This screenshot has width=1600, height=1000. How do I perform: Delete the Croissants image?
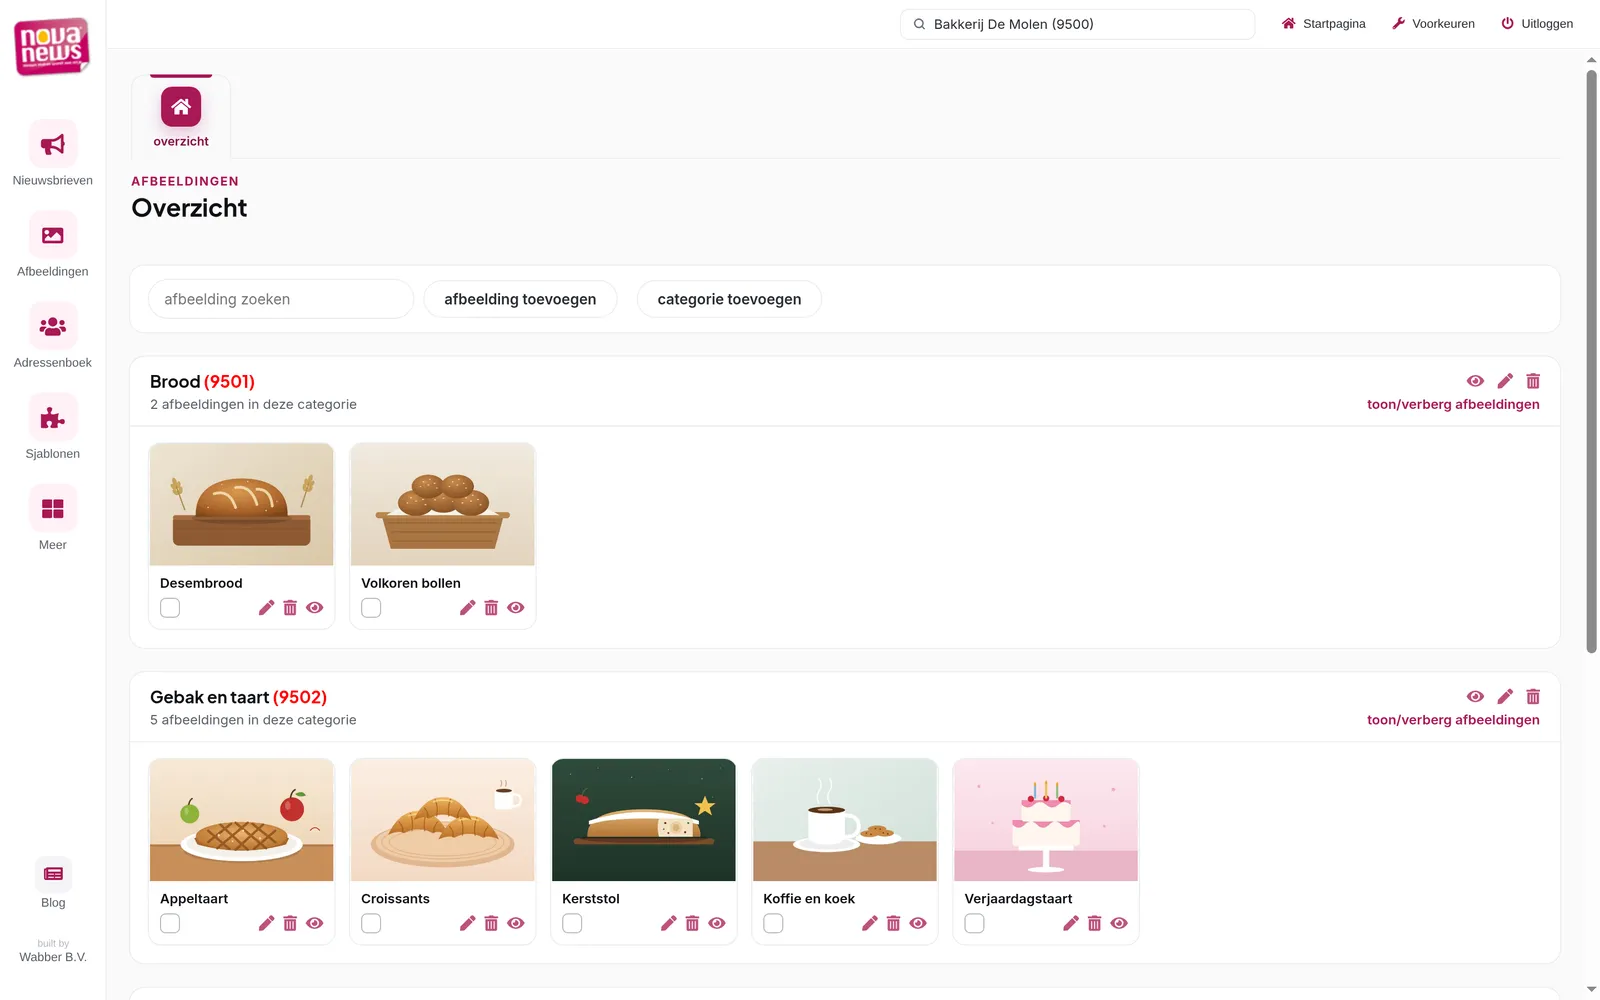click(x=491, y=924)
